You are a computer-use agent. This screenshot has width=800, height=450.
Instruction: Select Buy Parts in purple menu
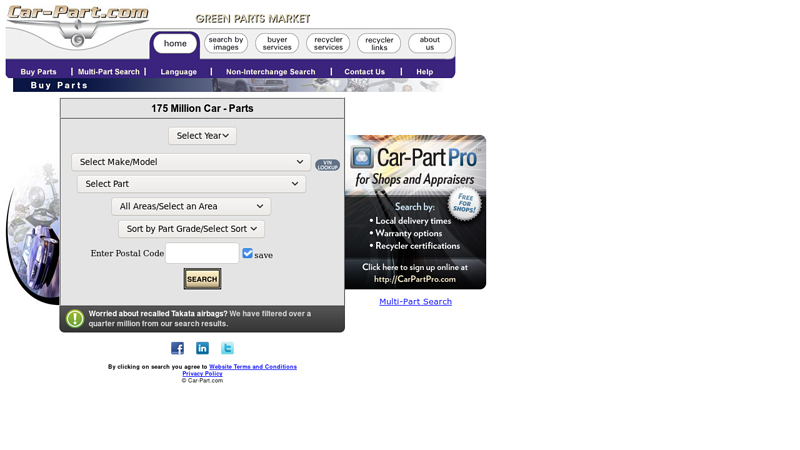38,72
